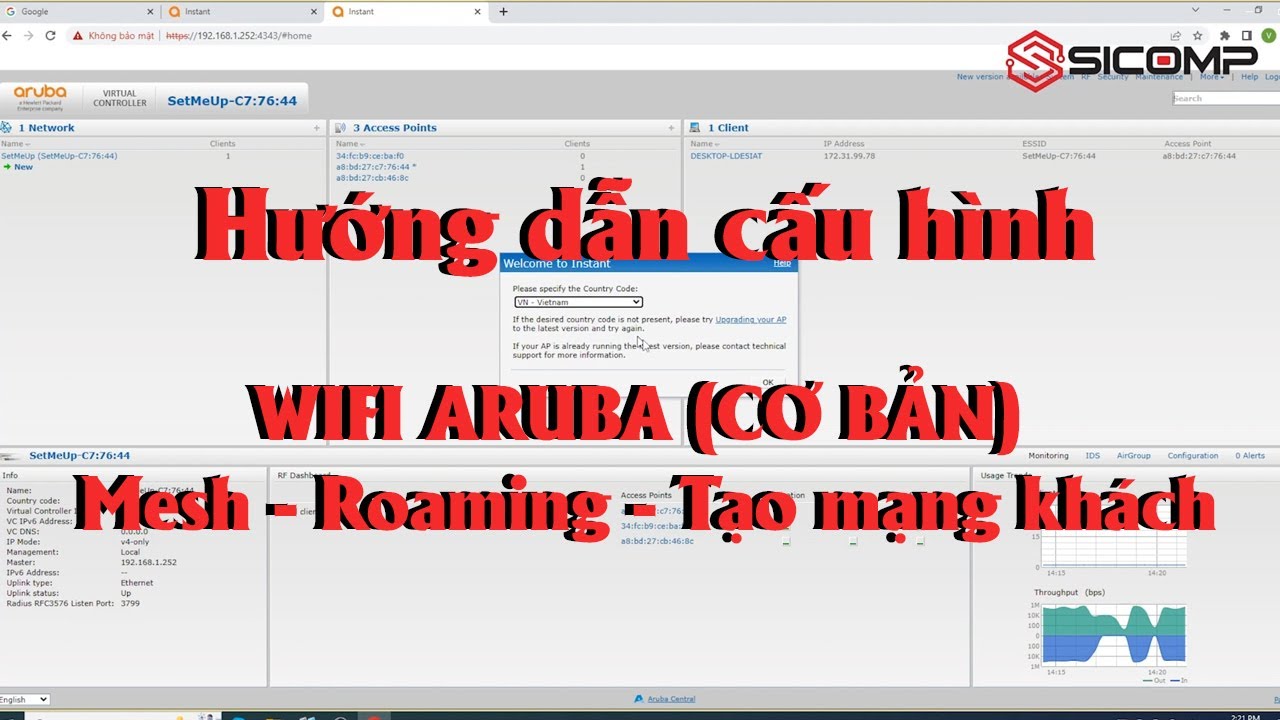The image size is (1280, 720).
Task: Open a new browser tab with the plus
Action: [503, 12]
